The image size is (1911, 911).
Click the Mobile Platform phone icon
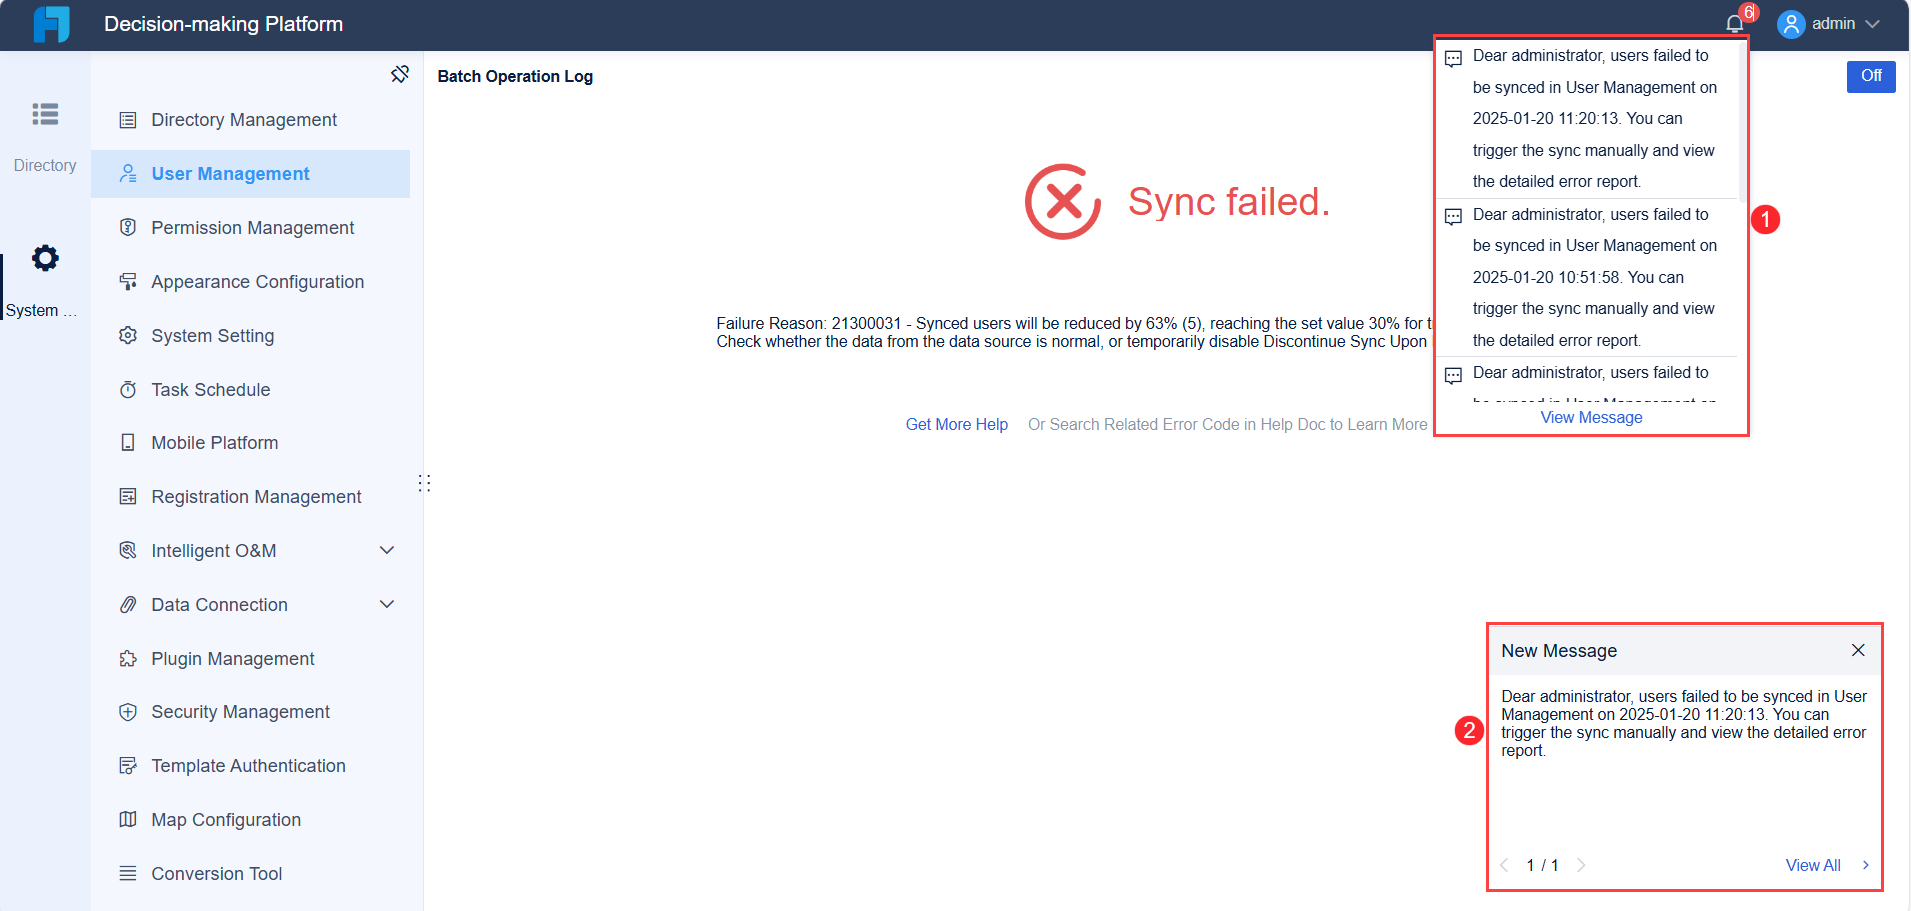[129, 442]
